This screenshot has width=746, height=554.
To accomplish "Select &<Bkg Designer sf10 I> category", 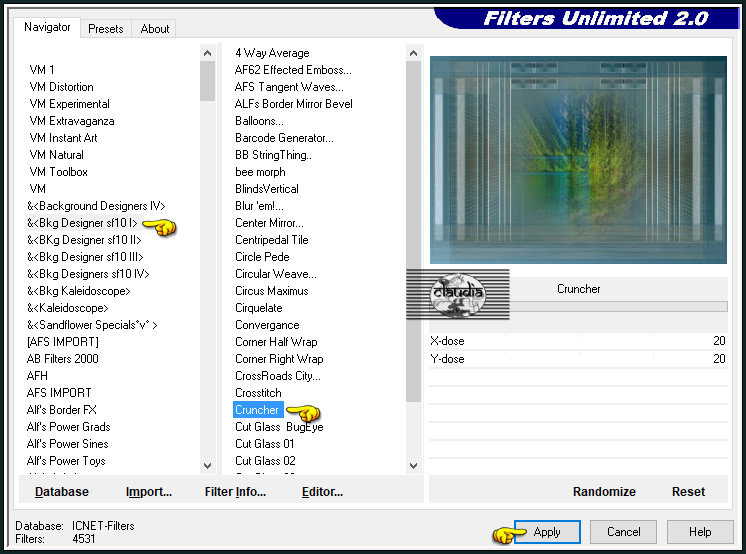I will click(x=82, y=223).
